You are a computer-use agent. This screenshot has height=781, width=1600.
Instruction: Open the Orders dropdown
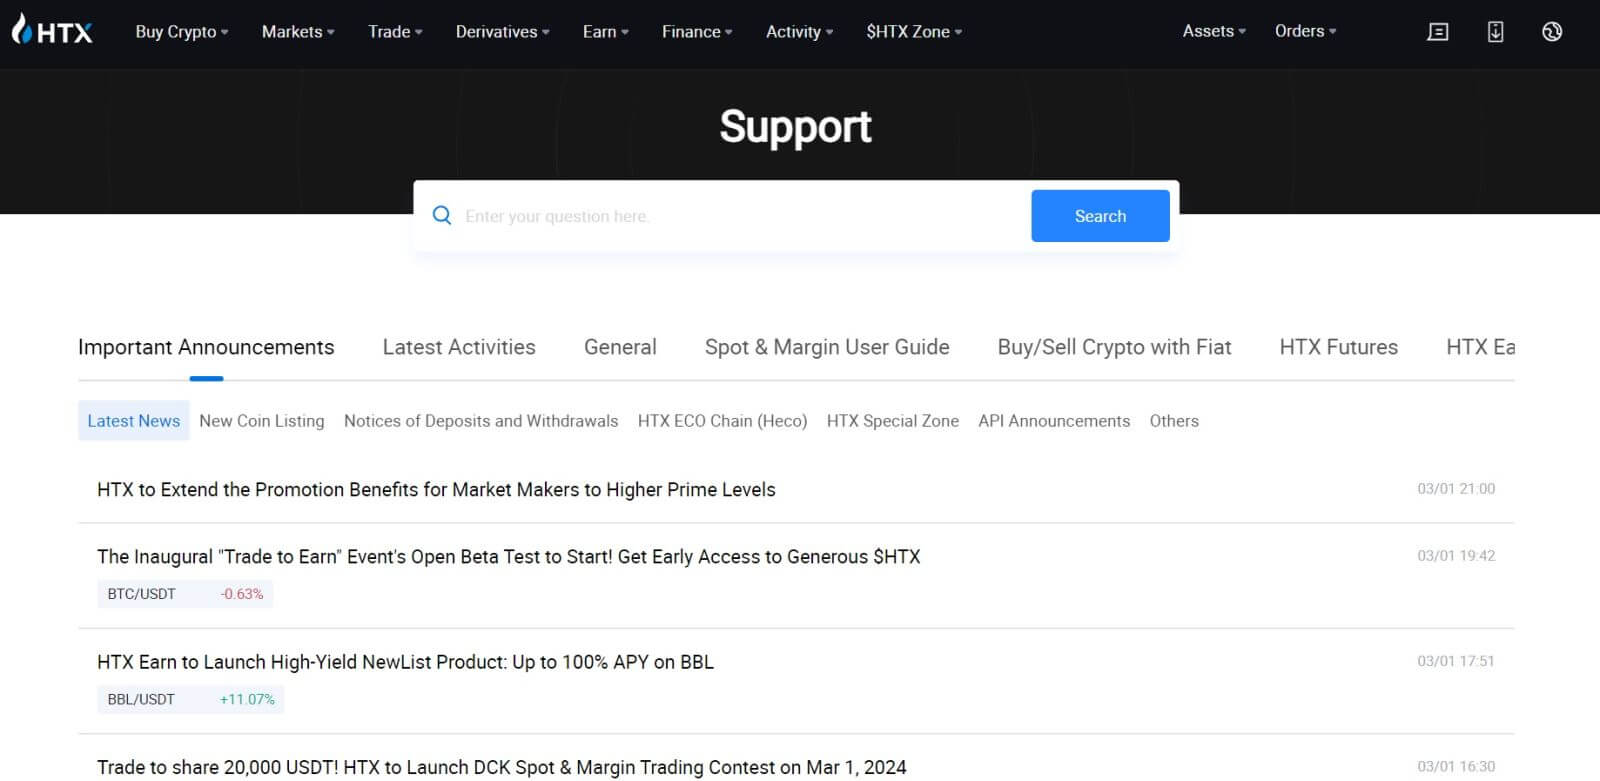point(1305,31)
